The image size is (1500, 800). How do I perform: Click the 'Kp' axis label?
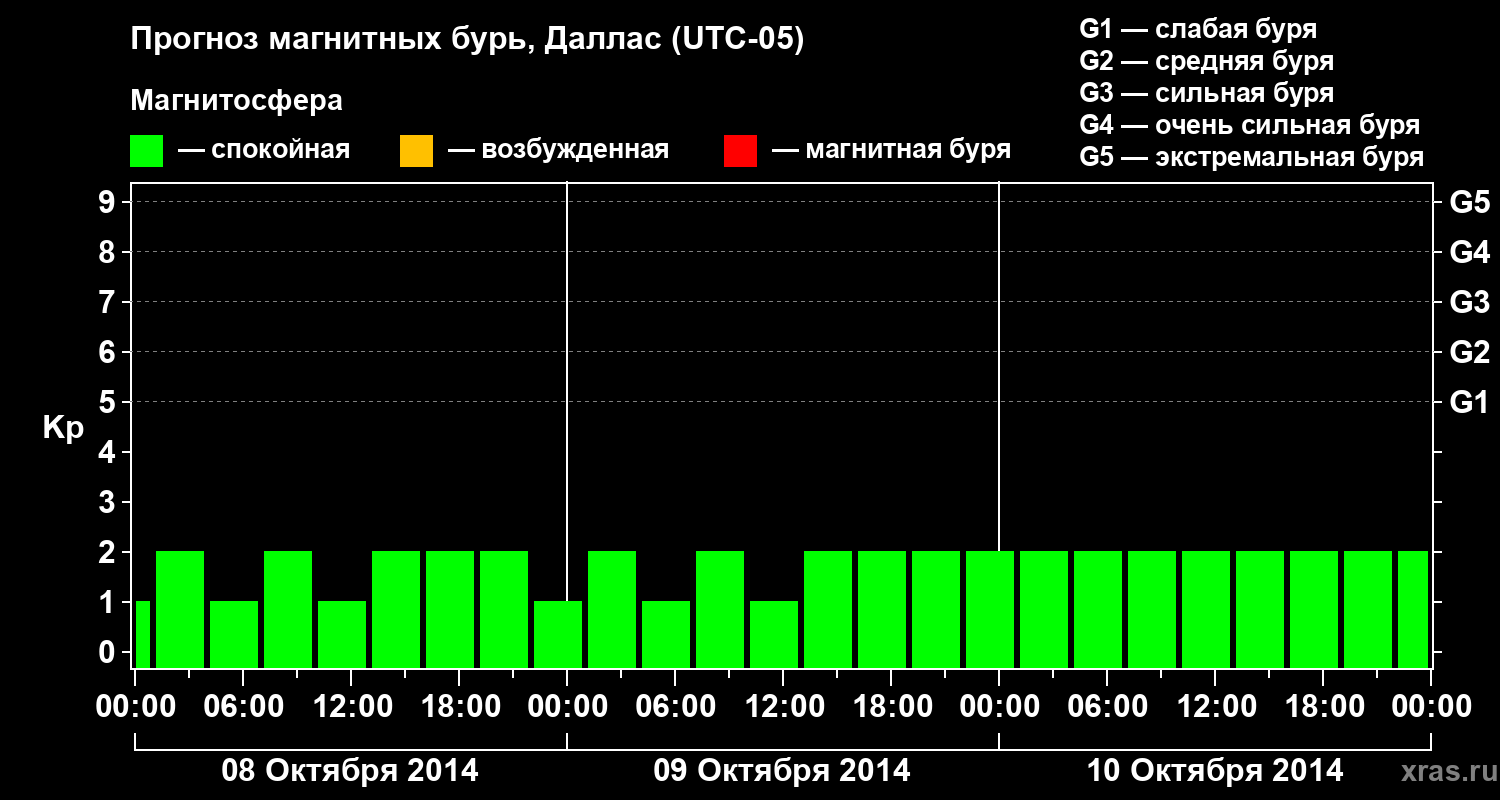pos(63,428)
